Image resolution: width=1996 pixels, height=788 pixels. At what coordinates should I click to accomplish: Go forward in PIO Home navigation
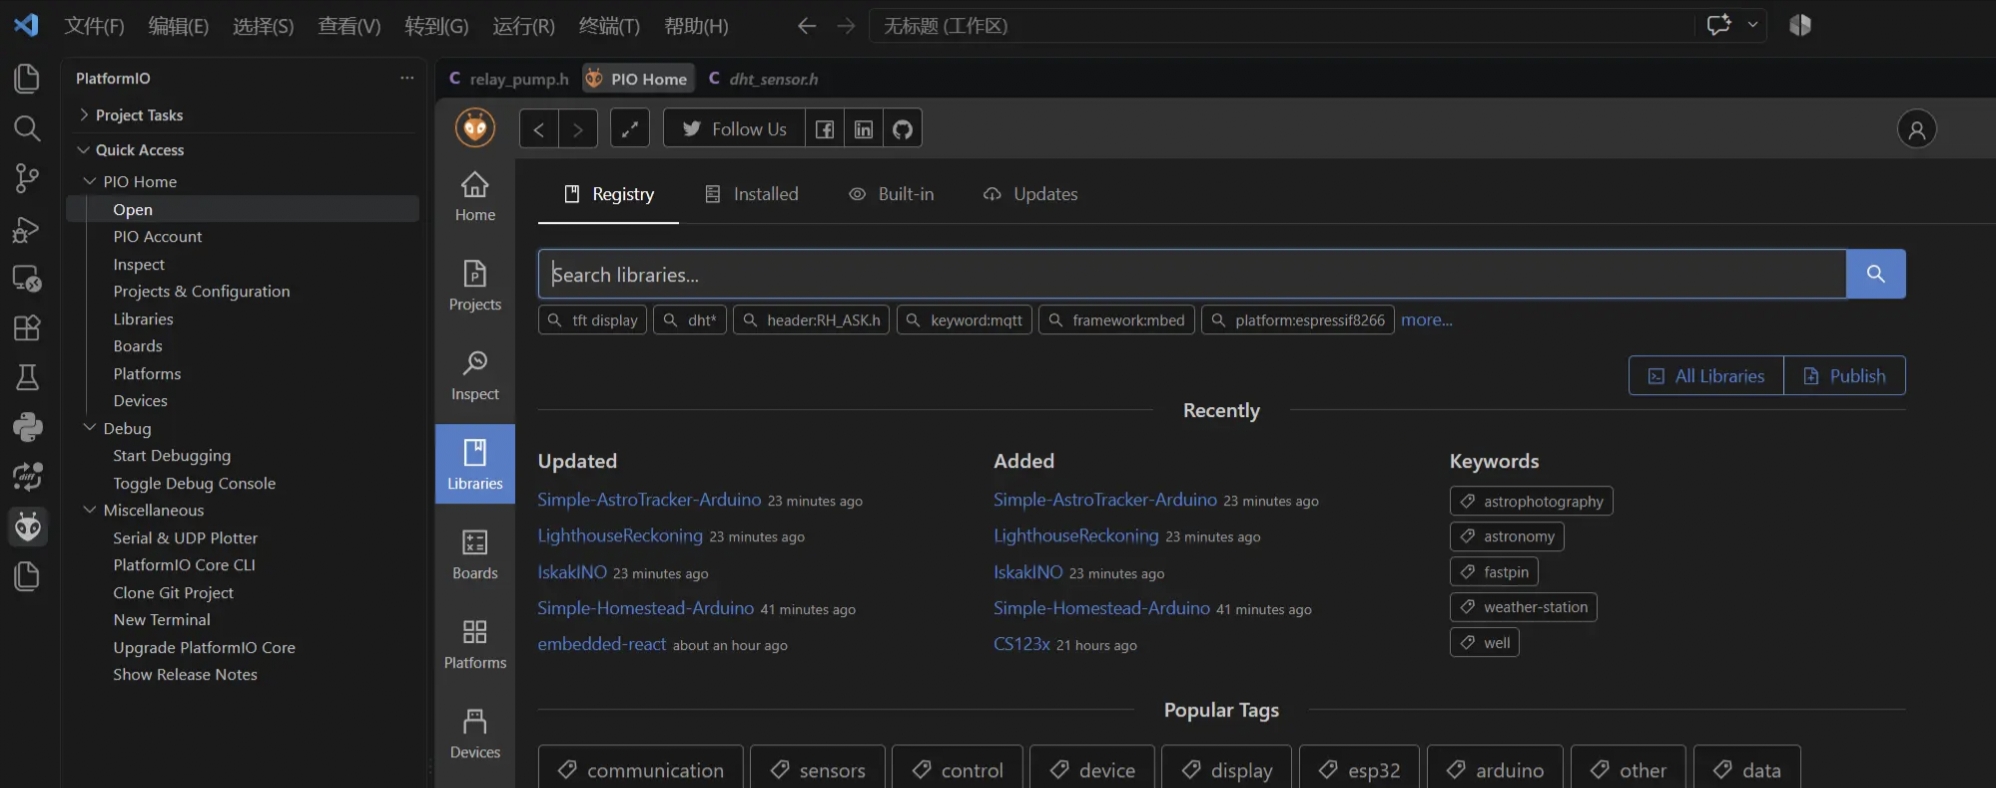pyautogui.click(x=578, y=129)
